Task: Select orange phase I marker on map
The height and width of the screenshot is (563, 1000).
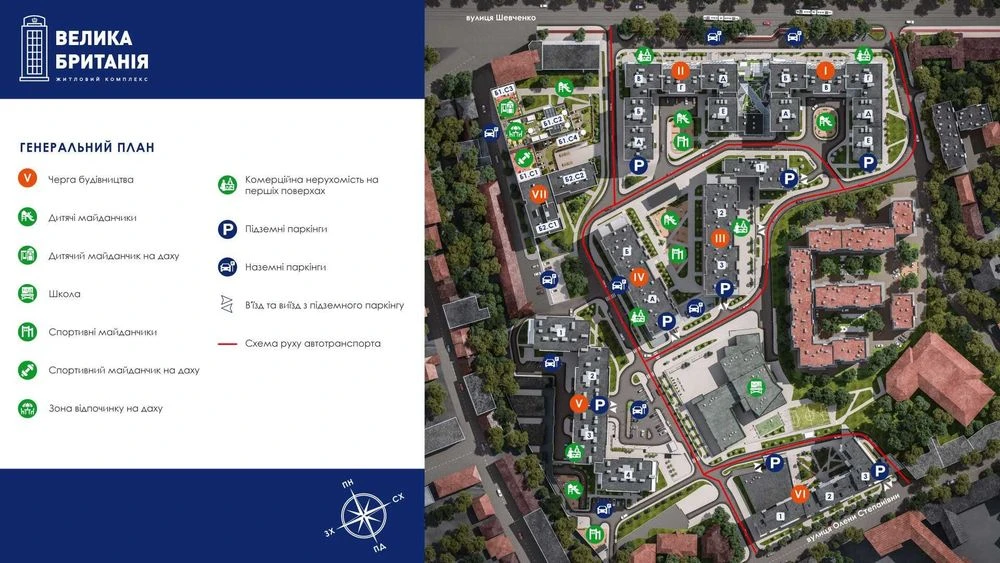Action: (x=826, y=71)
